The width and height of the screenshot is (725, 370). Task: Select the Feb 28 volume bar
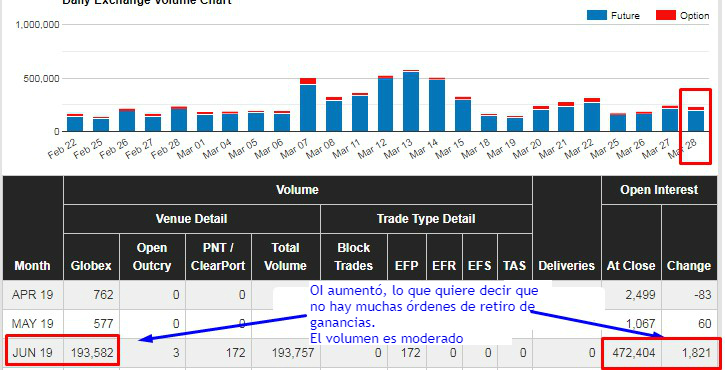(179, 119)
